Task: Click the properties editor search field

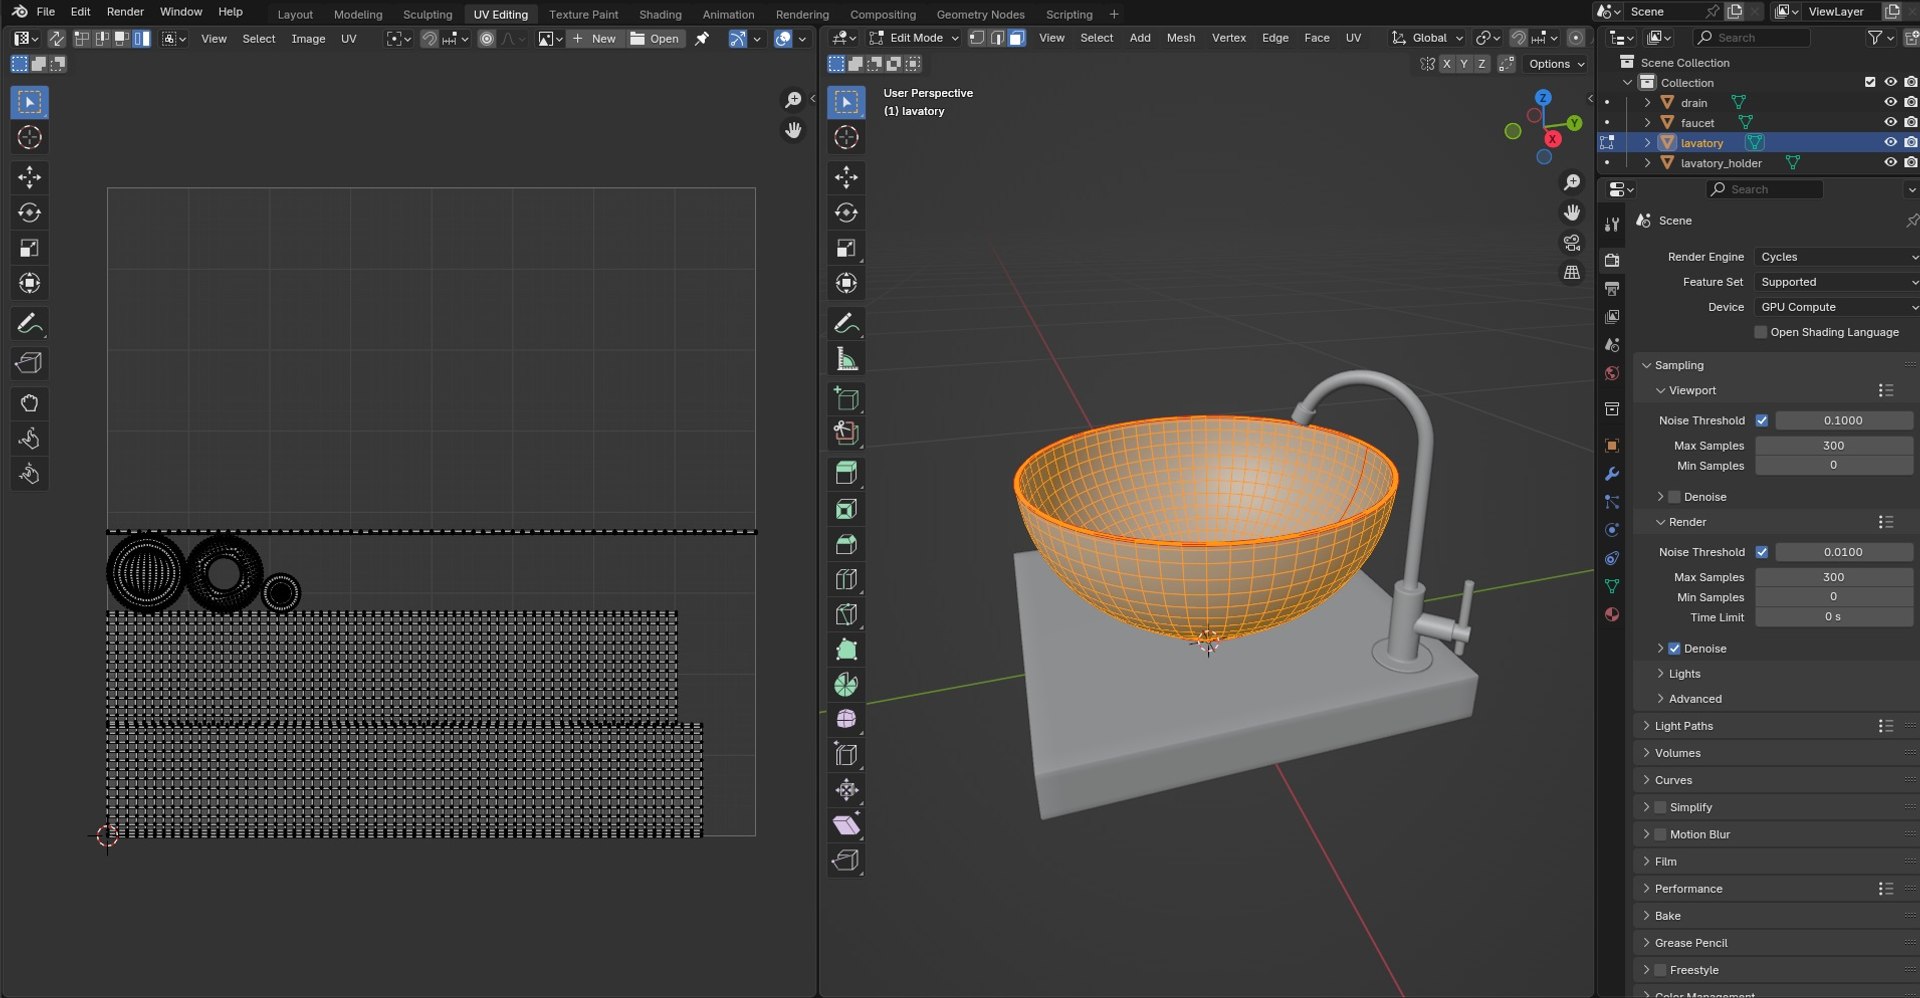Action: [1764, 189]
